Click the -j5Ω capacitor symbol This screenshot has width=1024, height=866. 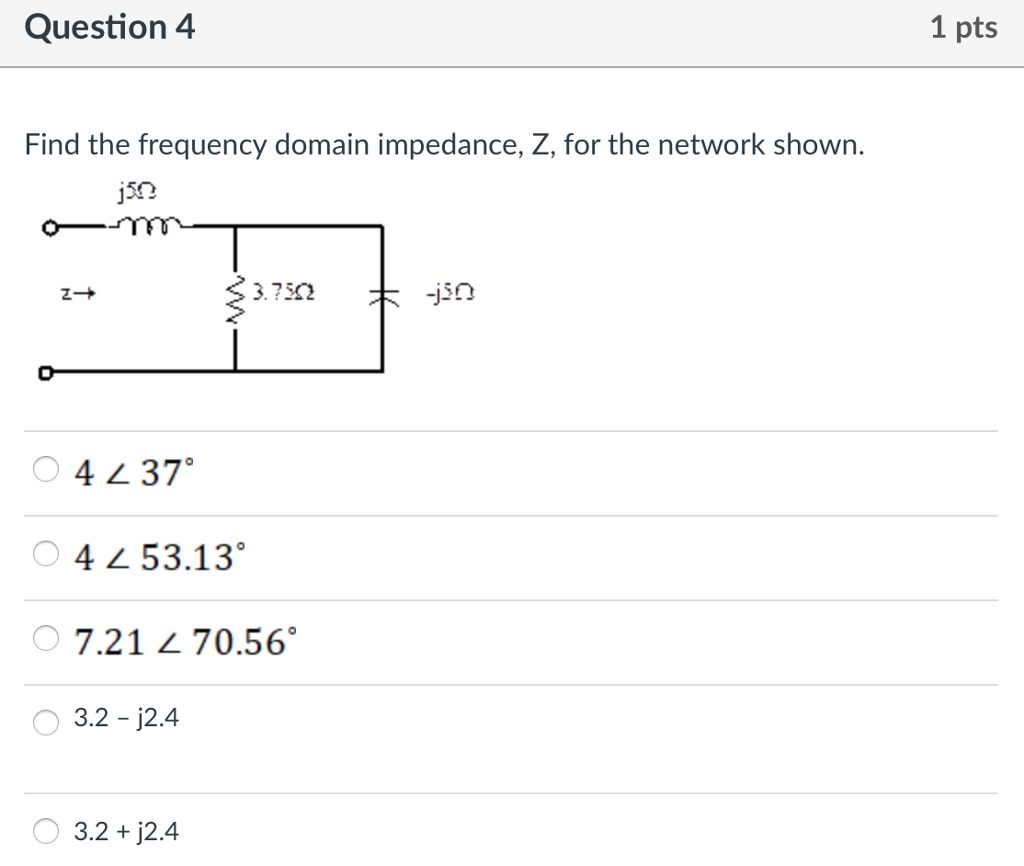coord(383,293)
